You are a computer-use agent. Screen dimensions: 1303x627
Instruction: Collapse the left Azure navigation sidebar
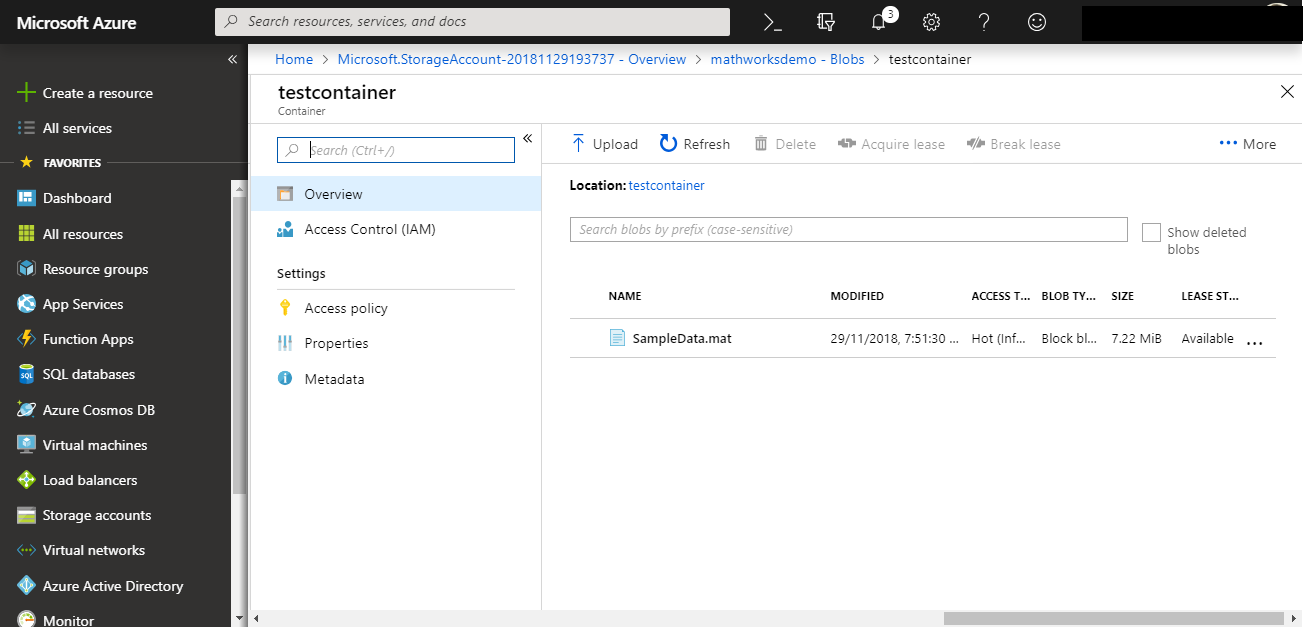pyautogui.click(x=232, y=60)
